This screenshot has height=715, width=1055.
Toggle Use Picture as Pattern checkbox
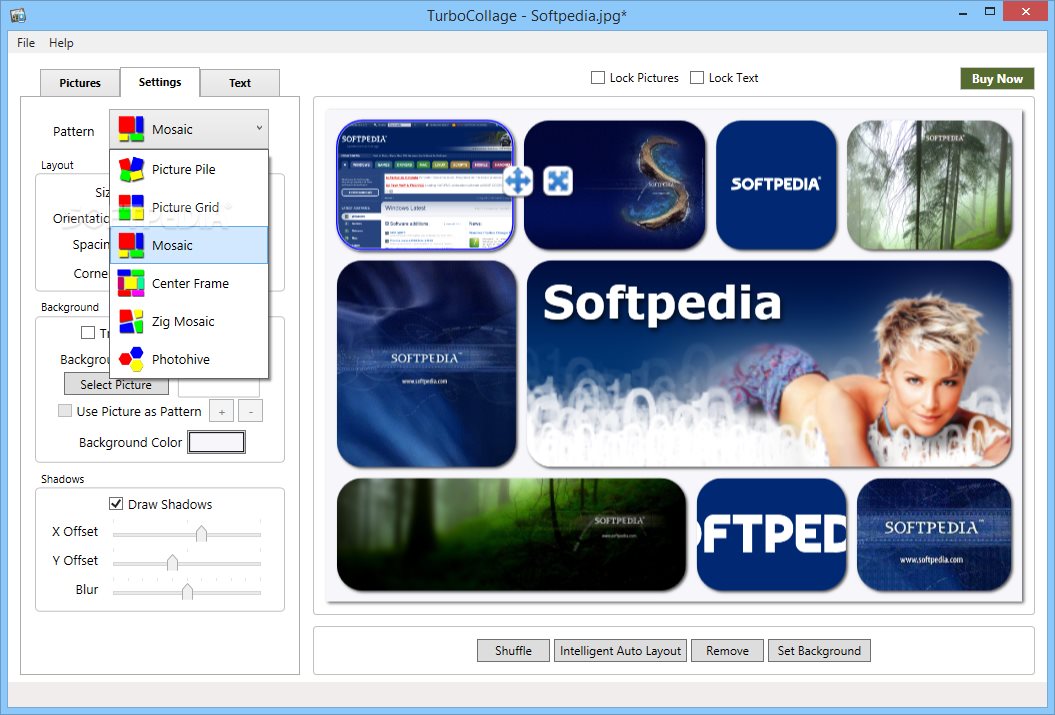click(x=65, y=410)
